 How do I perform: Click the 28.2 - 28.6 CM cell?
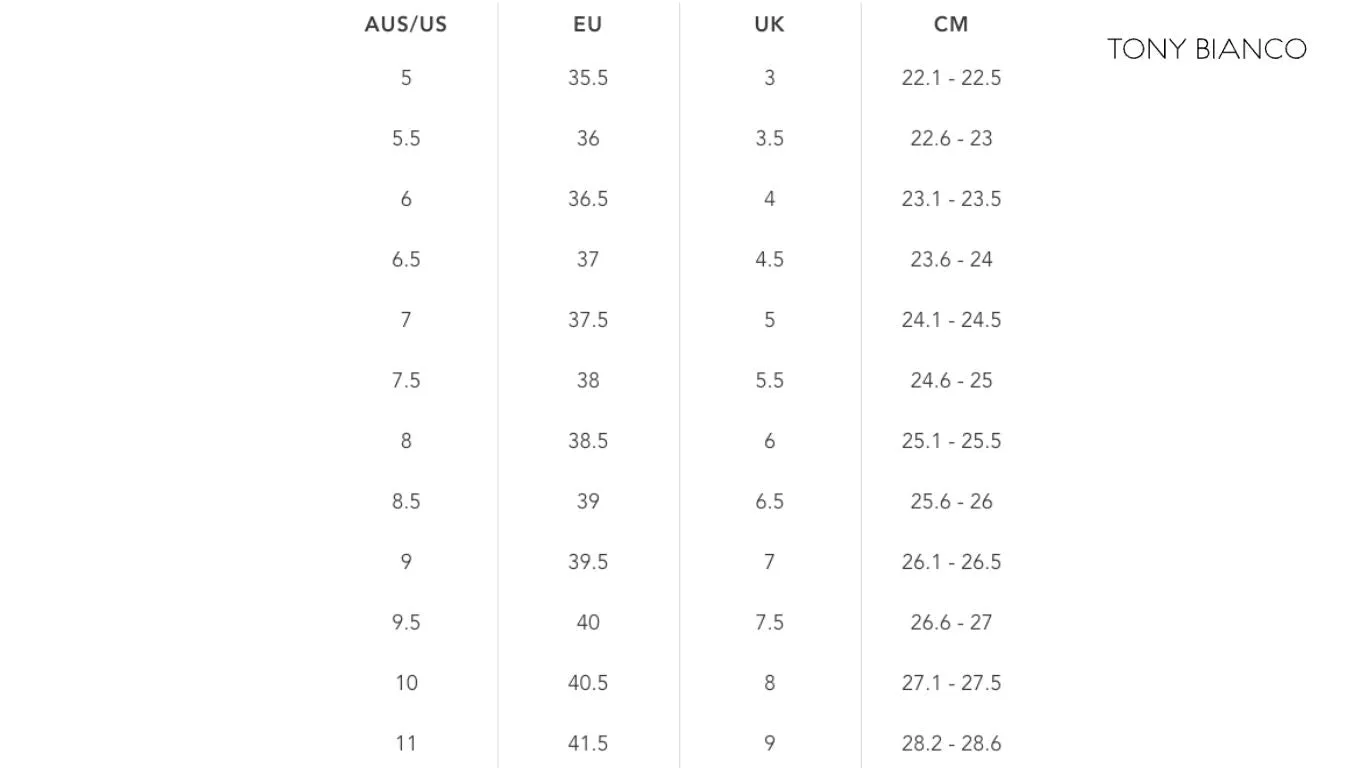[x=951, y=743]
